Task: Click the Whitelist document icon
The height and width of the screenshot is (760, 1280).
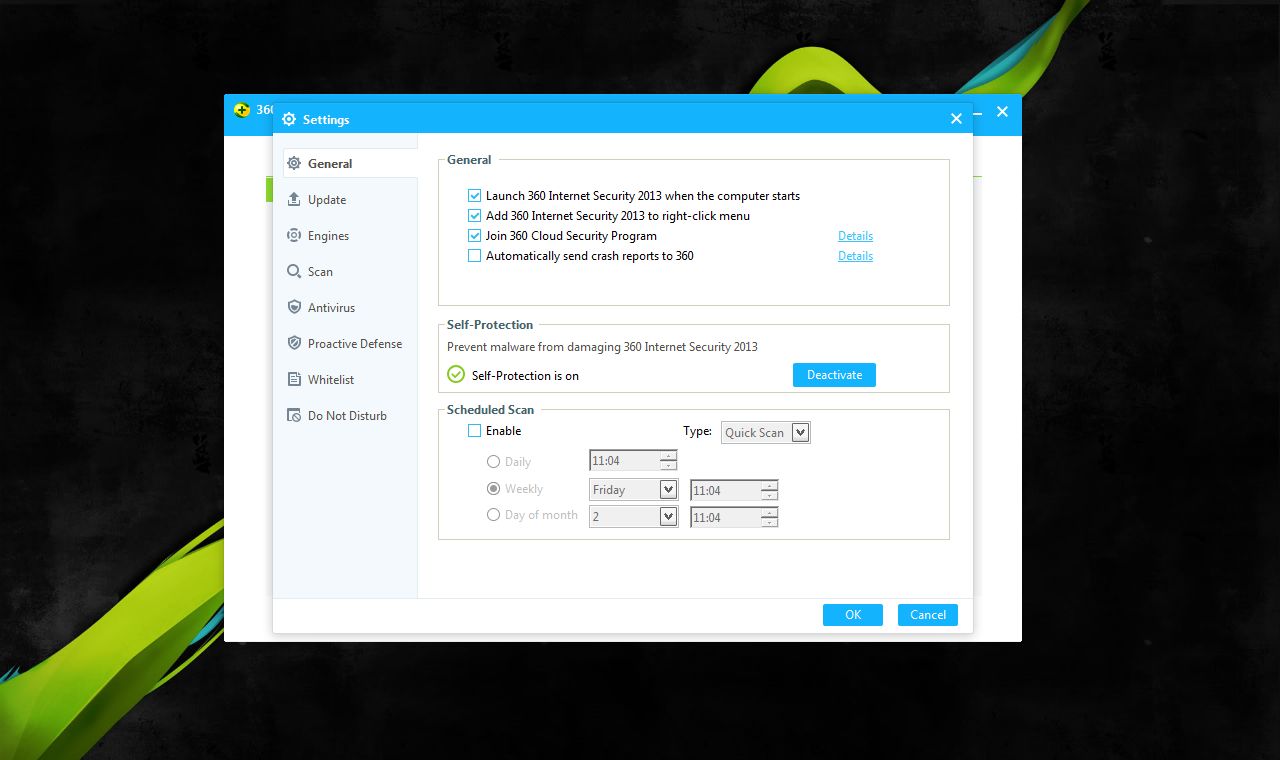Action: coord(294,379)
